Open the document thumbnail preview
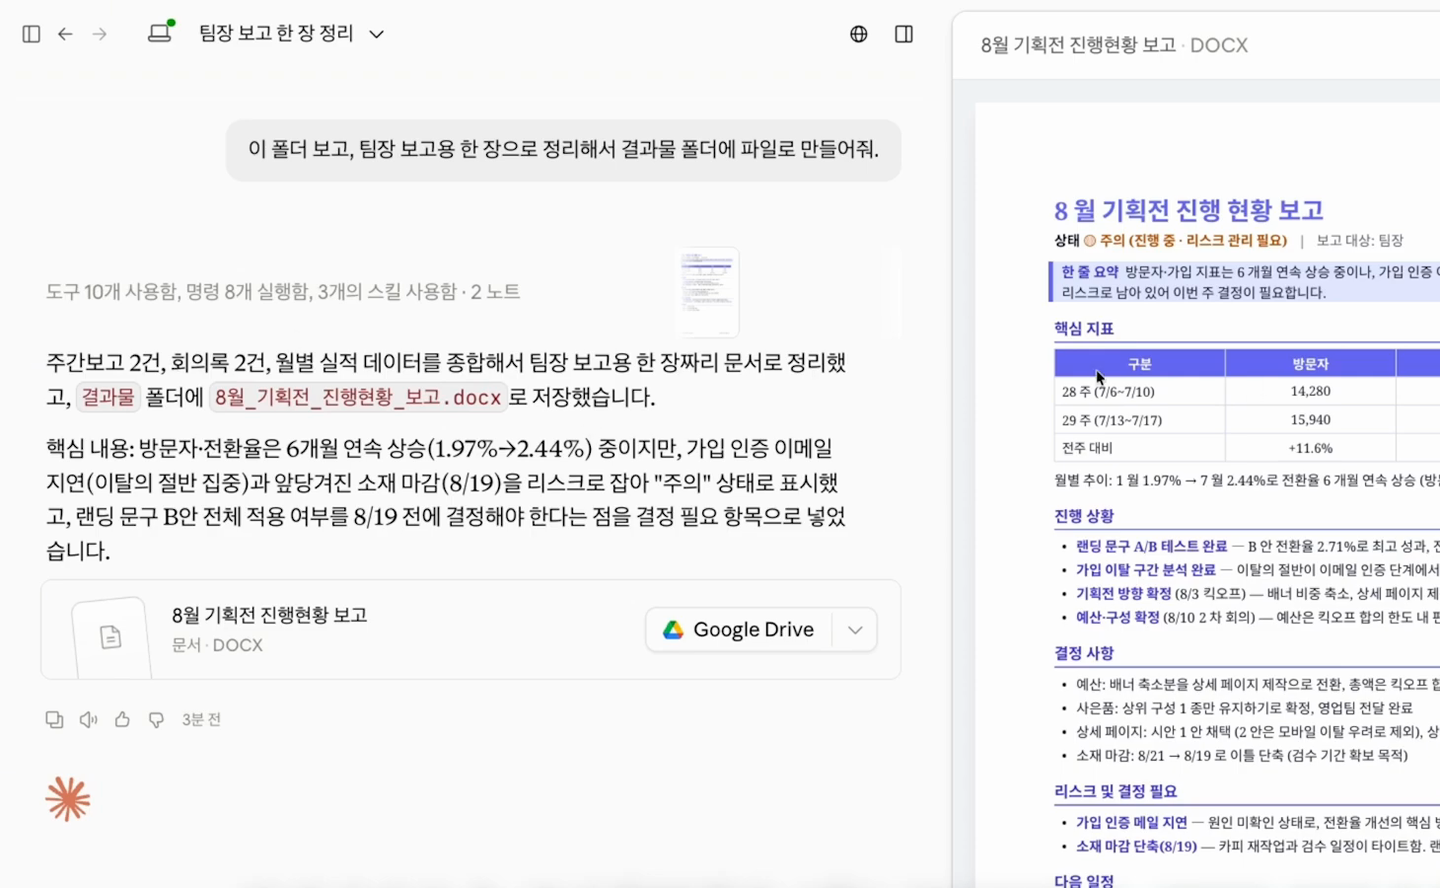The height and width of the screenshot is (888, 1440). [707, 292]
